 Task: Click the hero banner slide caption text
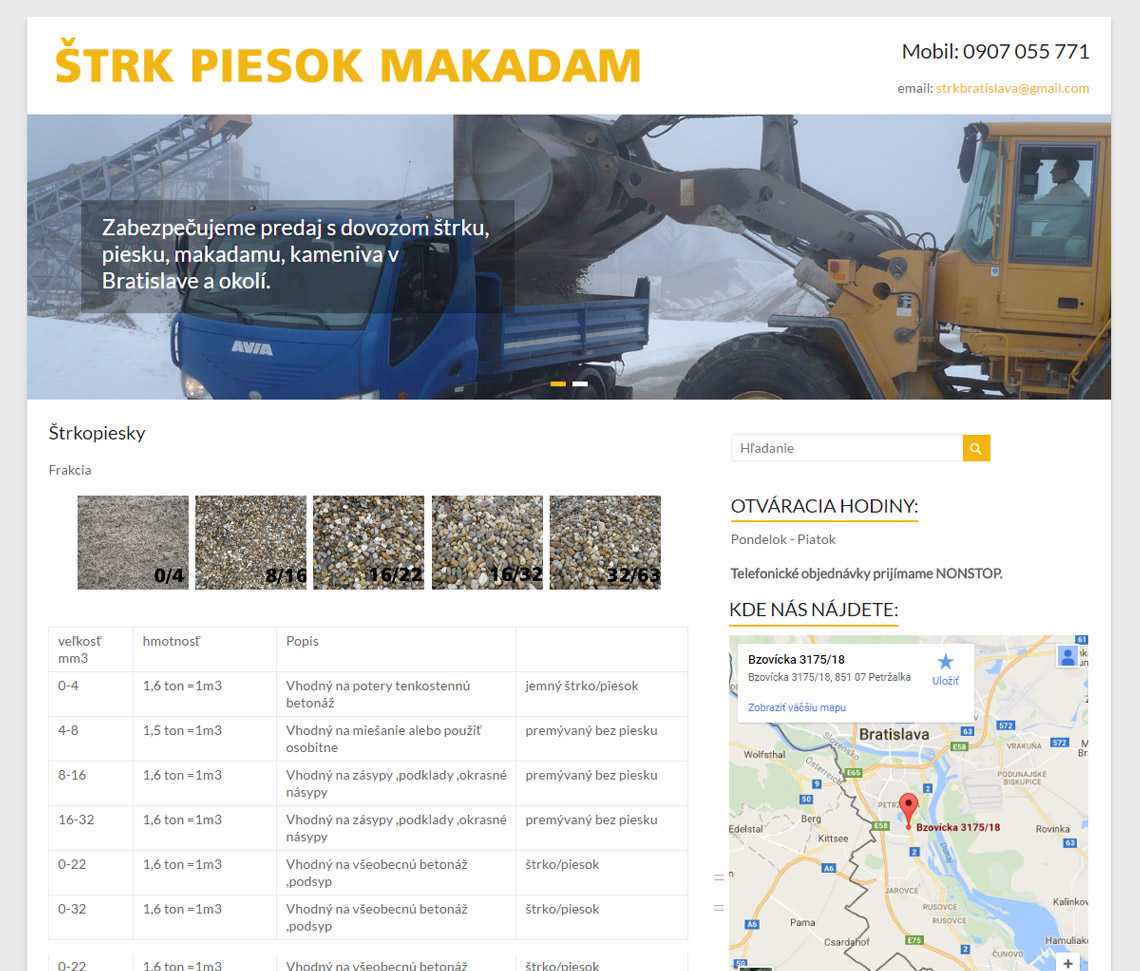click(x=296, y=255)
